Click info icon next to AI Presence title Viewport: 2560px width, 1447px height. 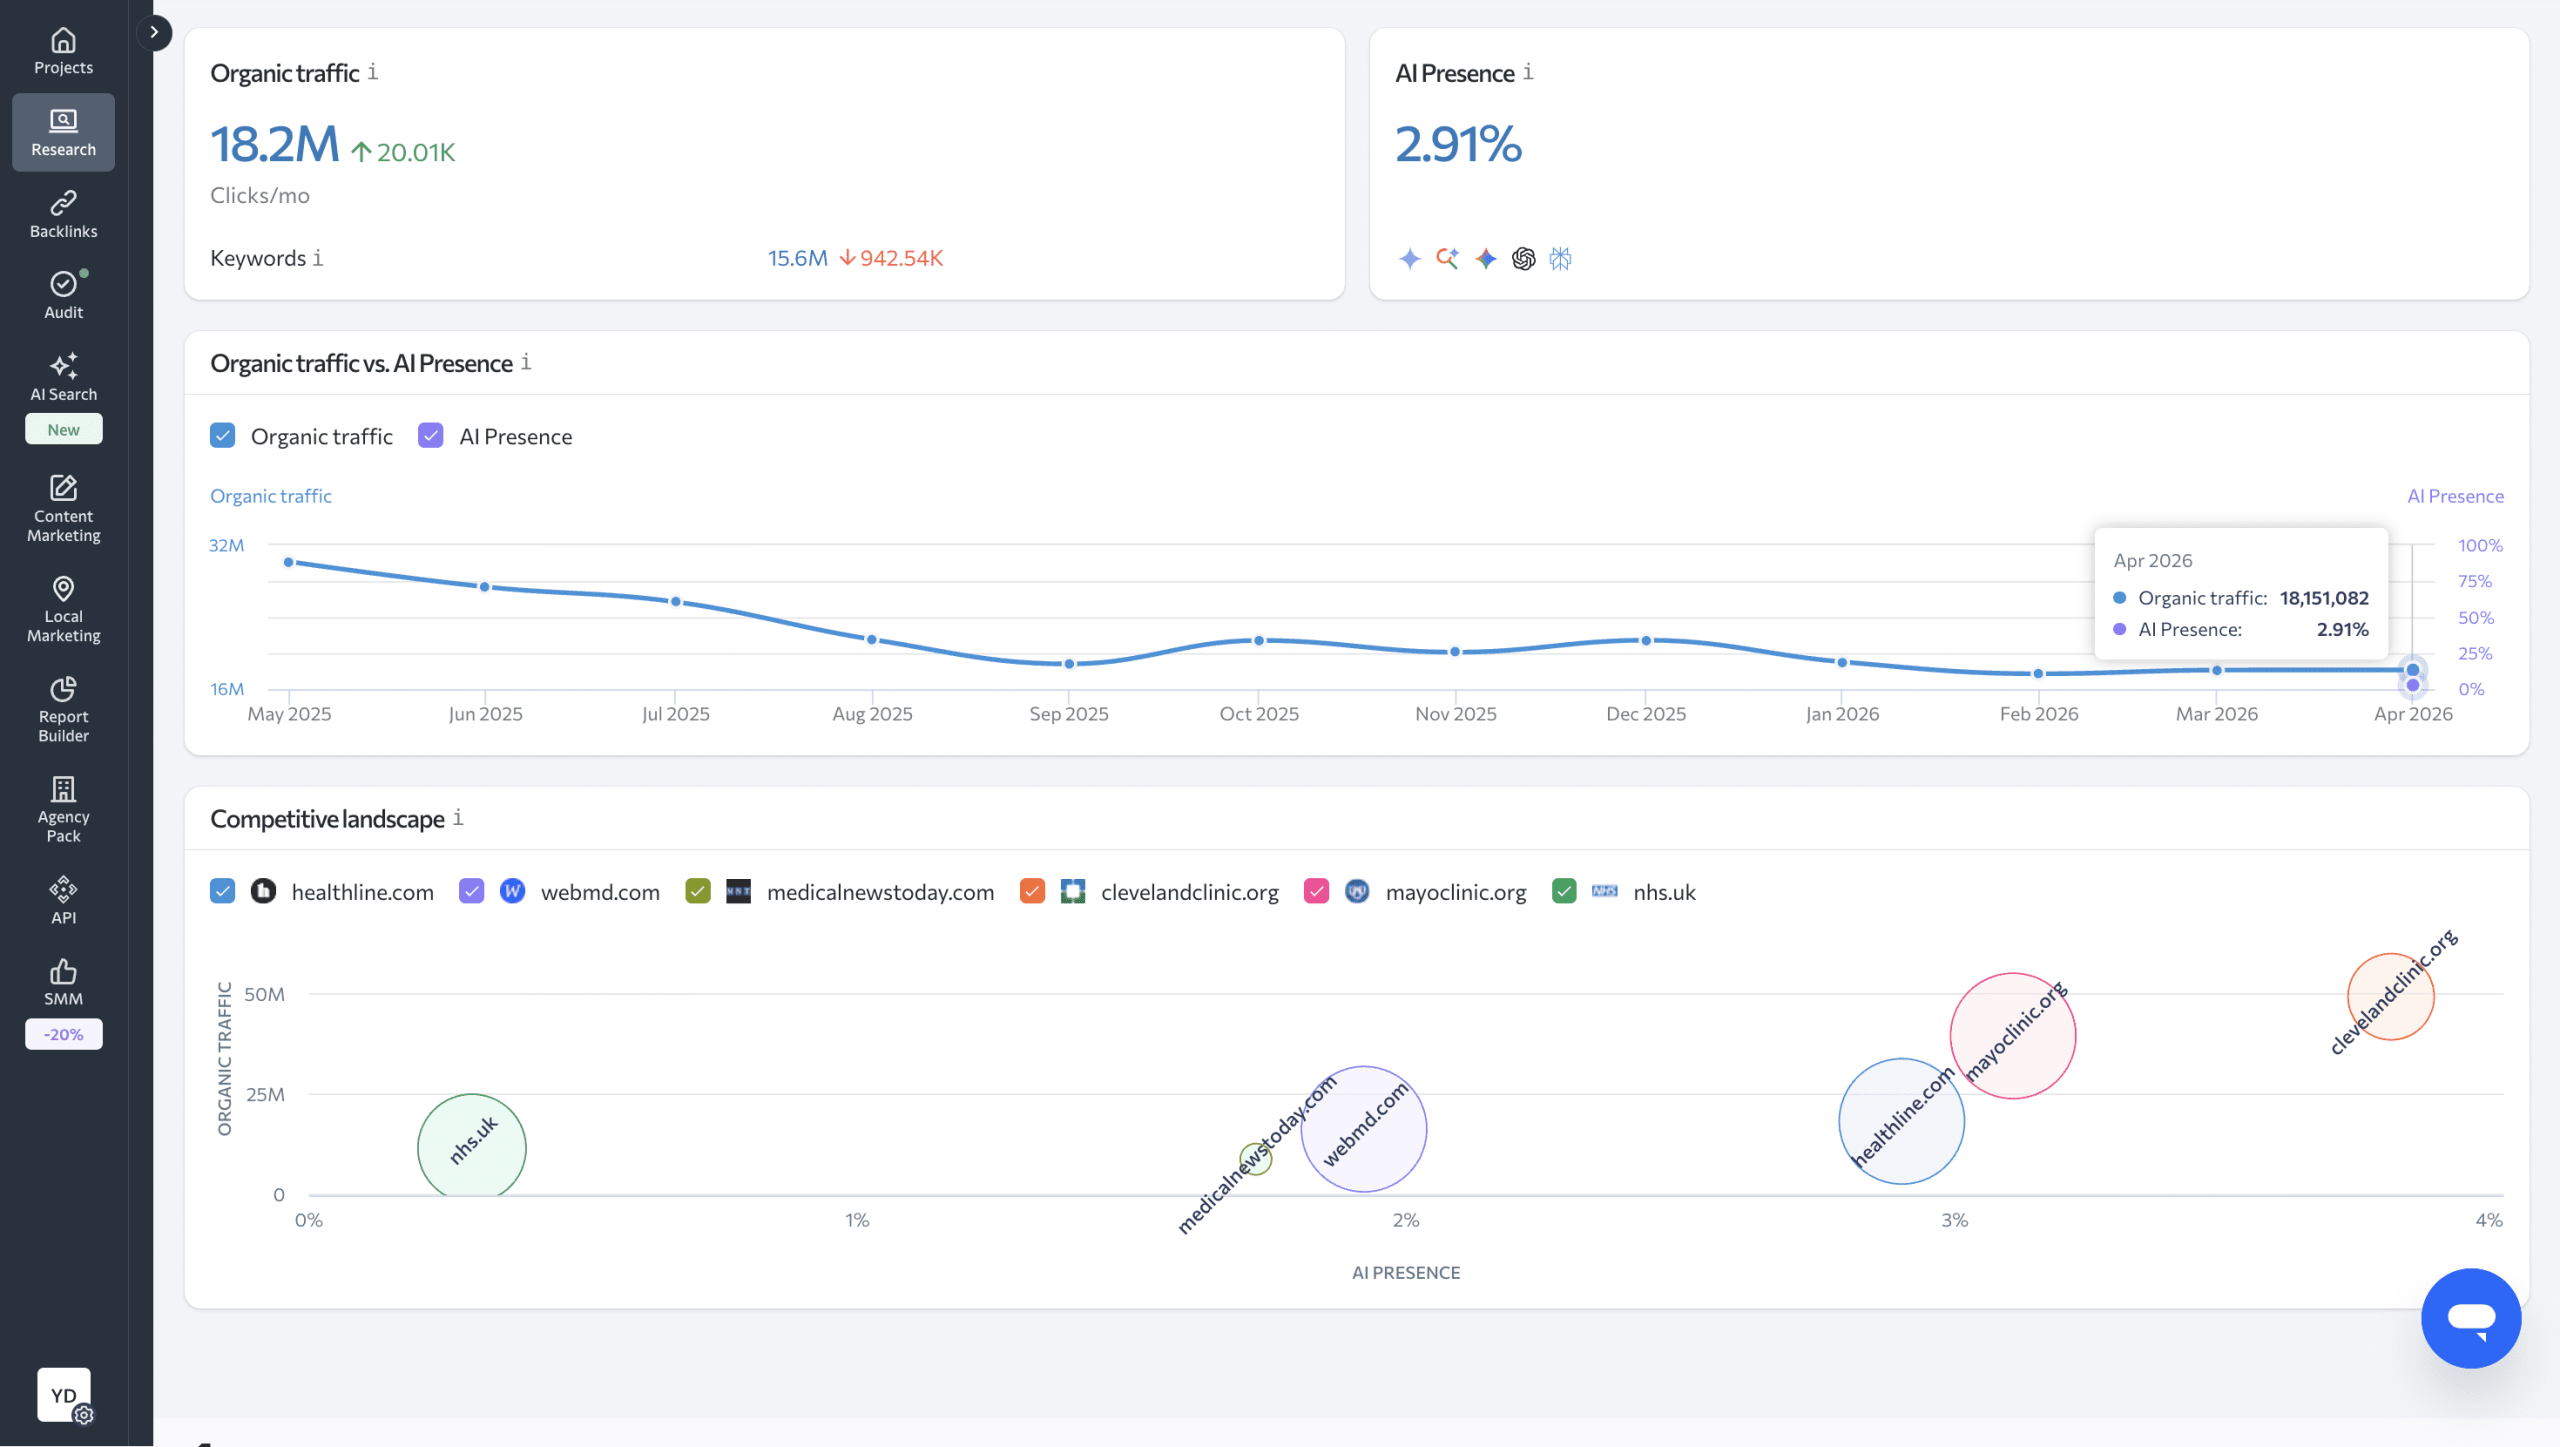(x=1527, y=72)
